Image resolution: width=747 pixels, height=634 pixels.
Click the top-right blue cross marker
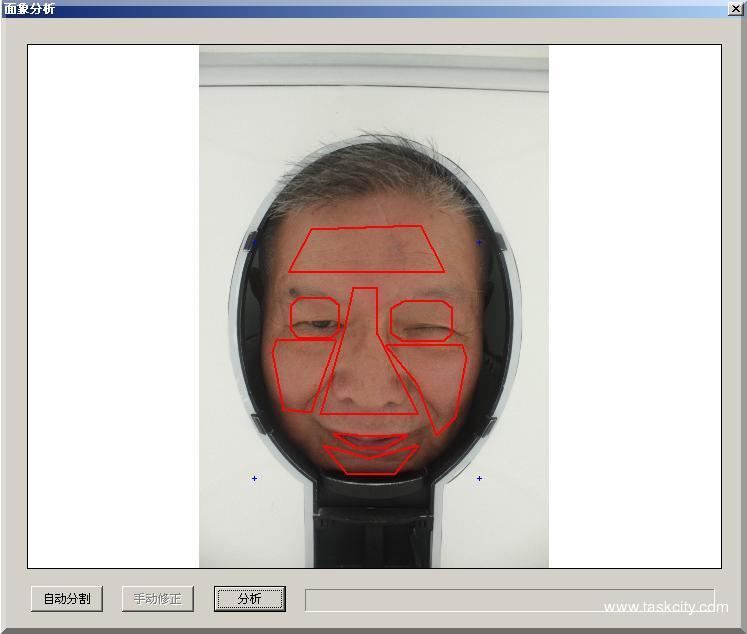point(479,242)
